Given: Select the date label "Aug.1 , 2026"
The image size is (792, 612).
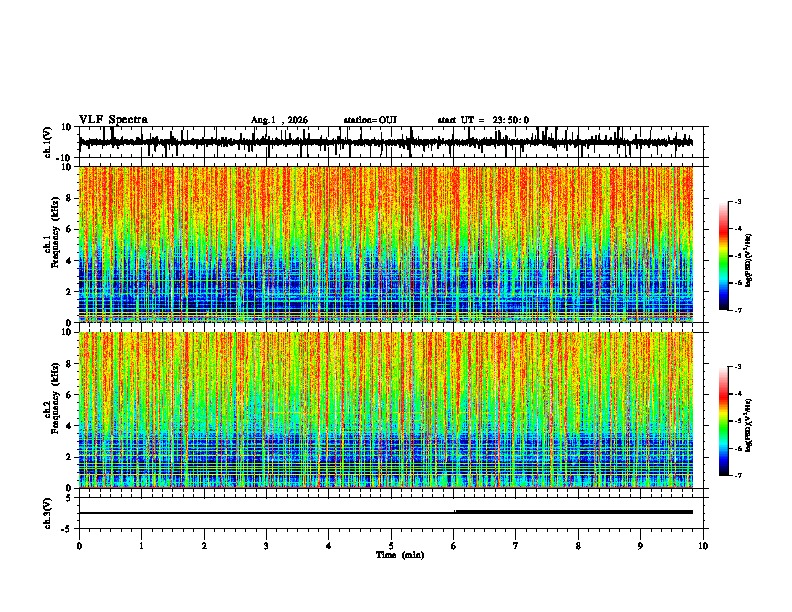Looking at the screenshot, I should point(279,120).
